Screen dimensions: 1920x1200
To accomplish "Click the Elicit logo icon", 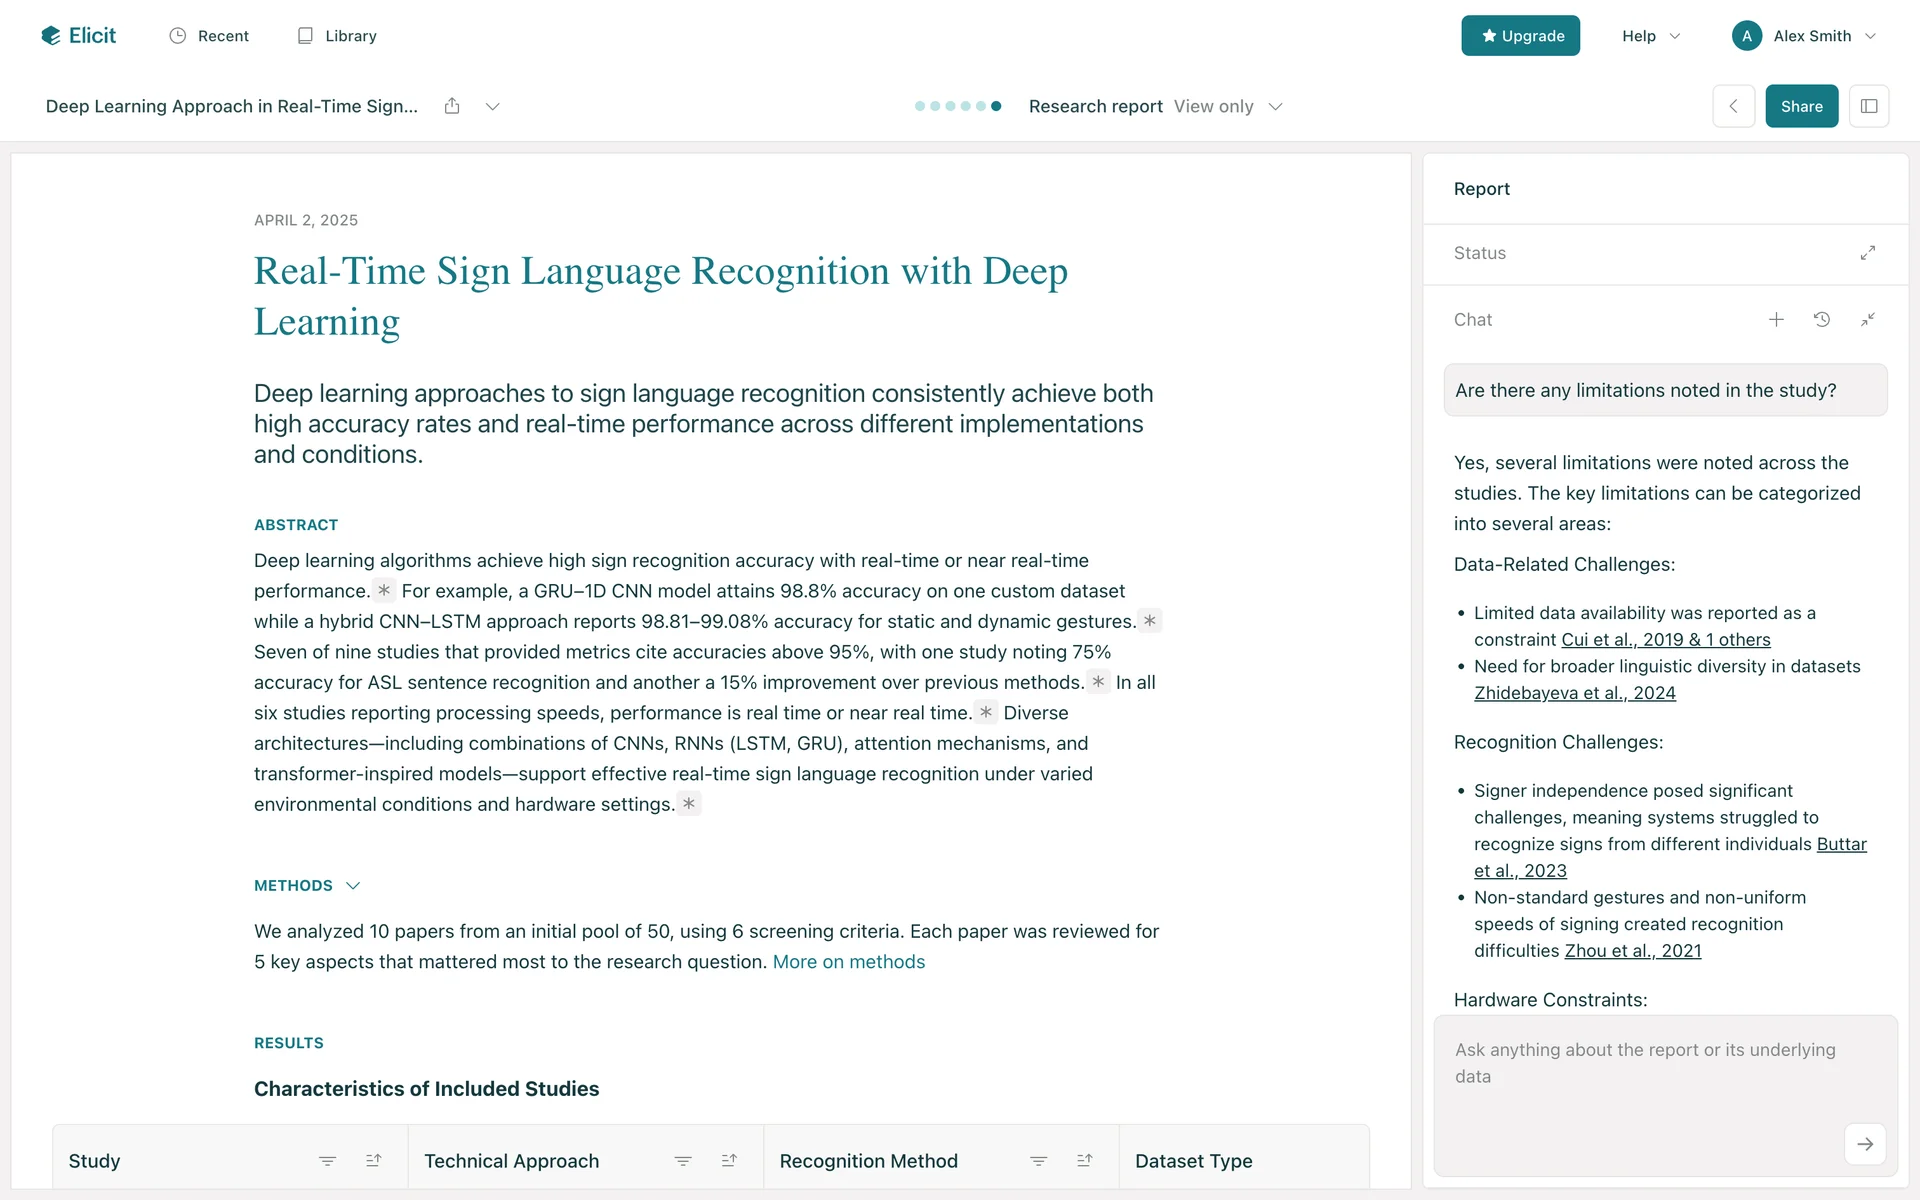I will click(51, 36).
